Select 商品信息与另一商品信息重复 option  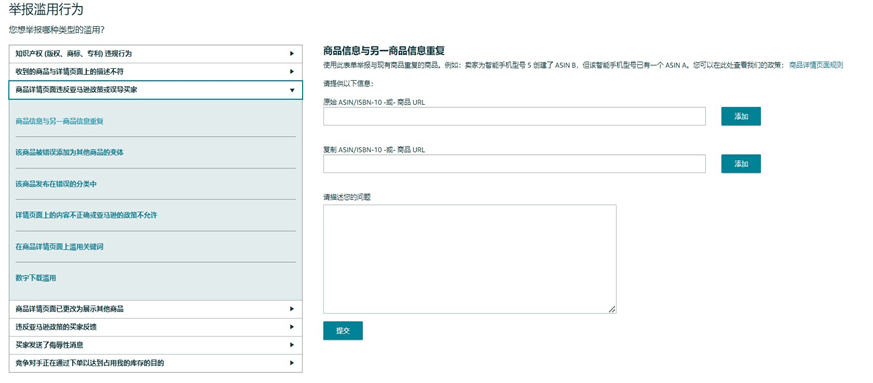60,121
